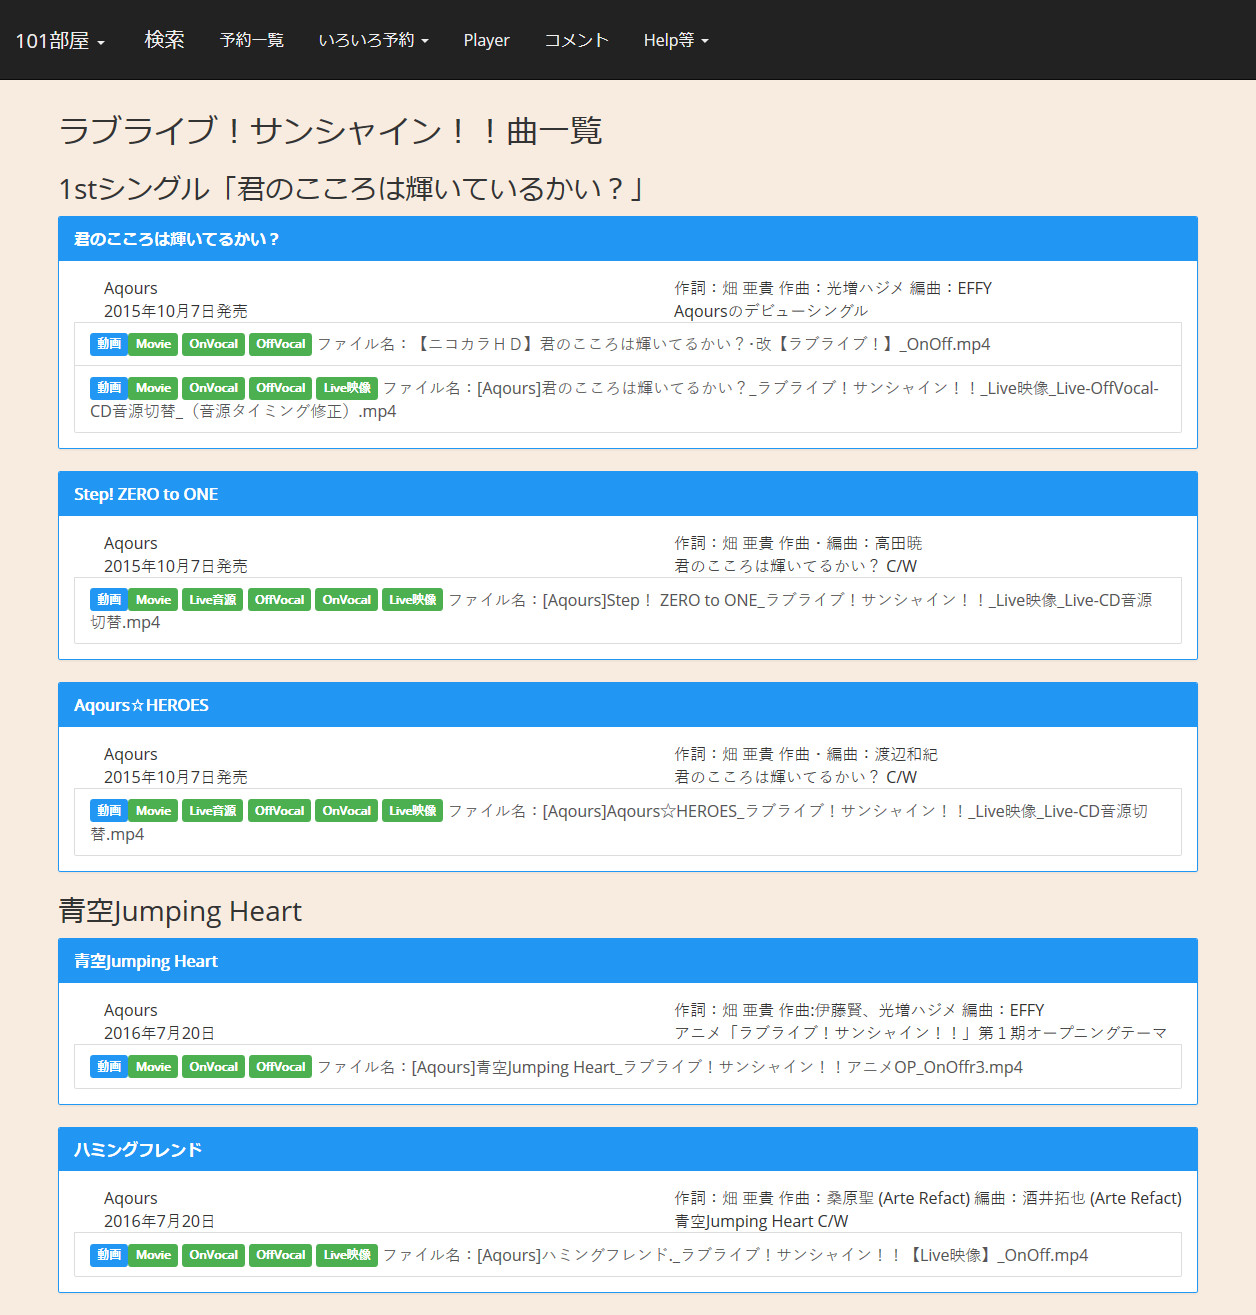The height and width of the screenshot is (1315, 1256).
Task: Click 動画 badge in Aqours☆HEROES row
Action: pyautogui.click(x=109, y=811)
